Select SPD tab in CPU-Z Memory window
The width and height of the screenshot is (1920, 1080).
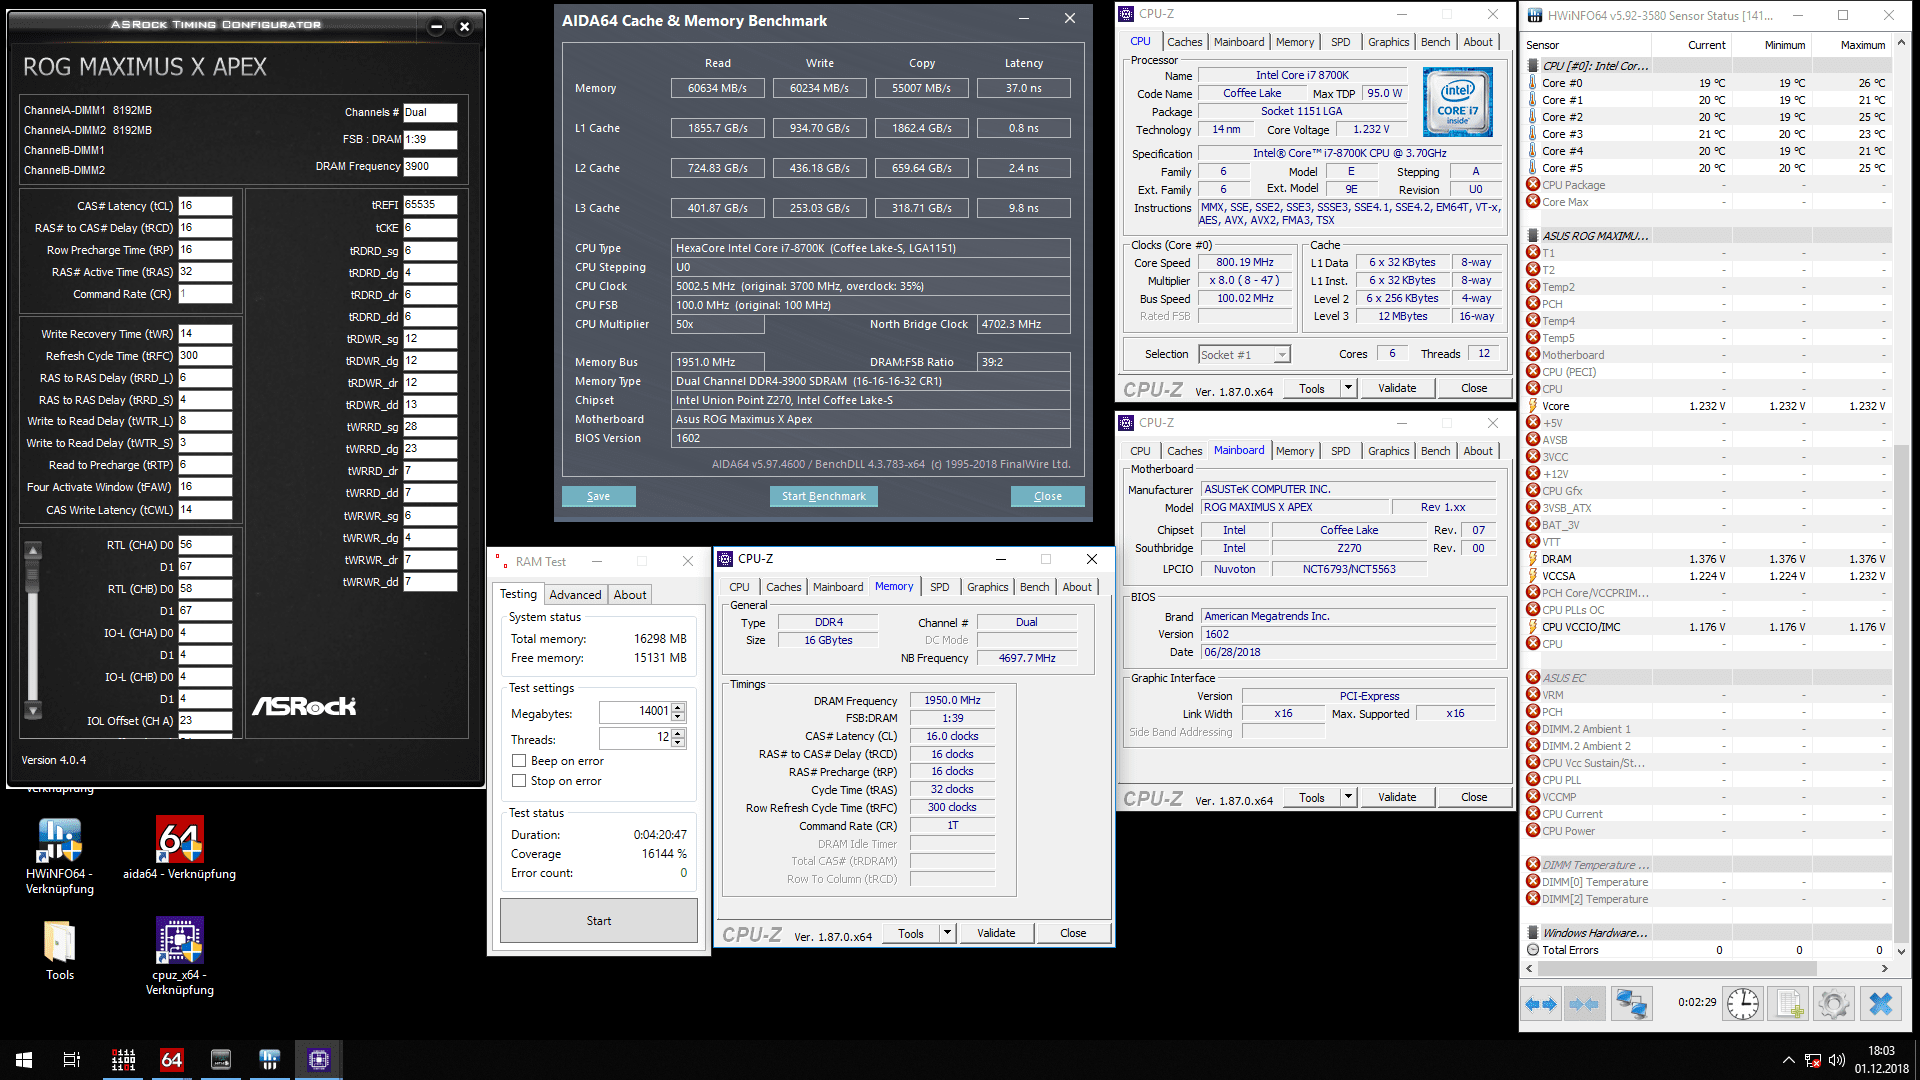940,587
